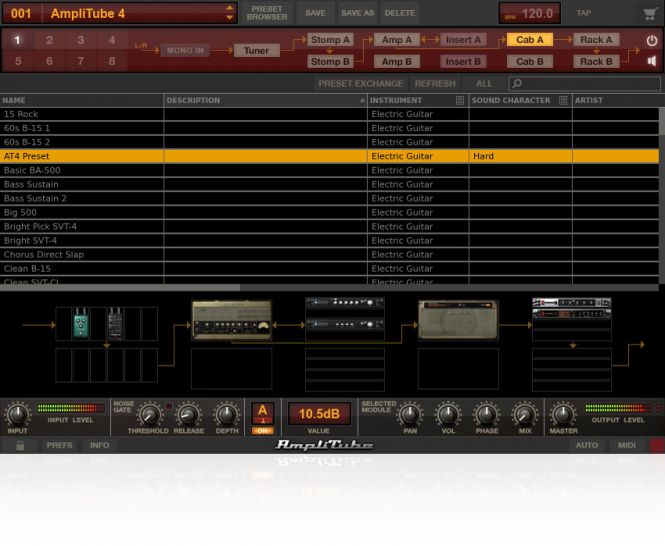The width and height of the screenshot is (665, 546).
Task: Switch to the Amp A module
Action: point(397,40)
